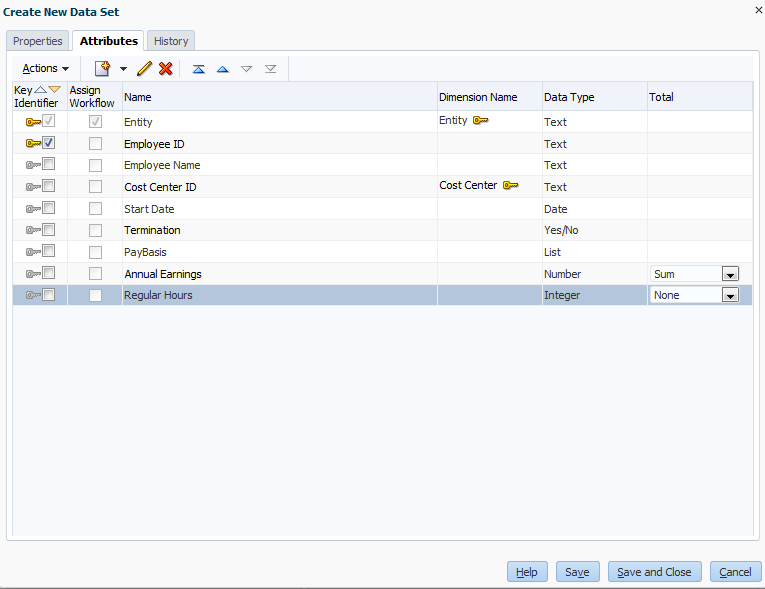Viewport: 765px width, 589px height.
Task: Click the gray key icon in Start Date row
Action: point(33,209)
